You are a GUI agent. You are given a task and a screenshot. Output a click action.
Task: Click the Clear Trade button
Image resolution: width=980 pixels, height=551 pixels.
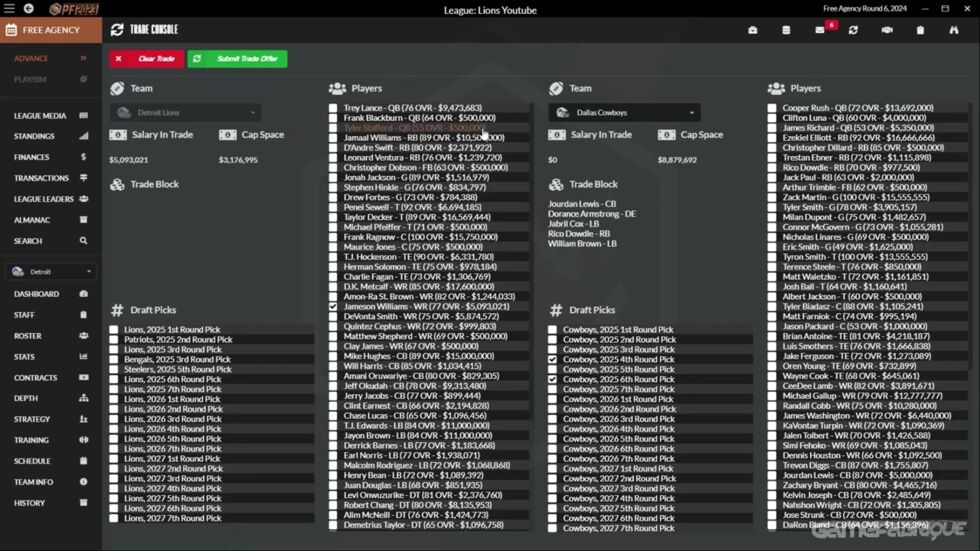(147, 59)
